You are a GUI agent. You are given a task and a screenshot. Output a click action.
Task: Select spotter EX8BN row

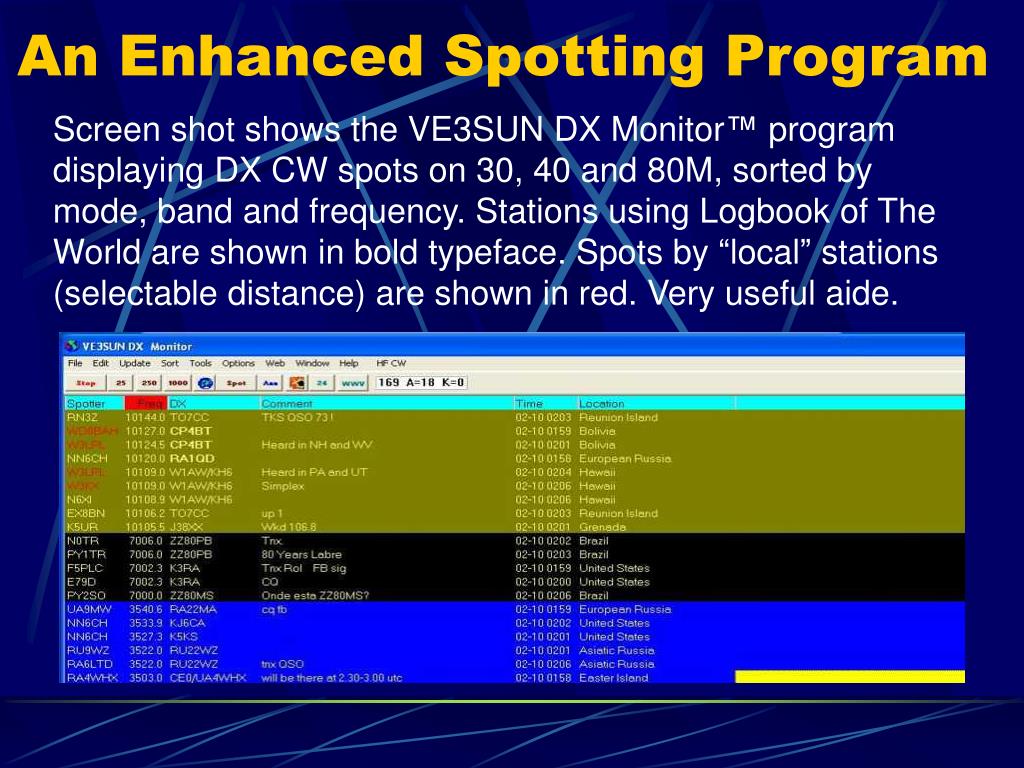86,513
